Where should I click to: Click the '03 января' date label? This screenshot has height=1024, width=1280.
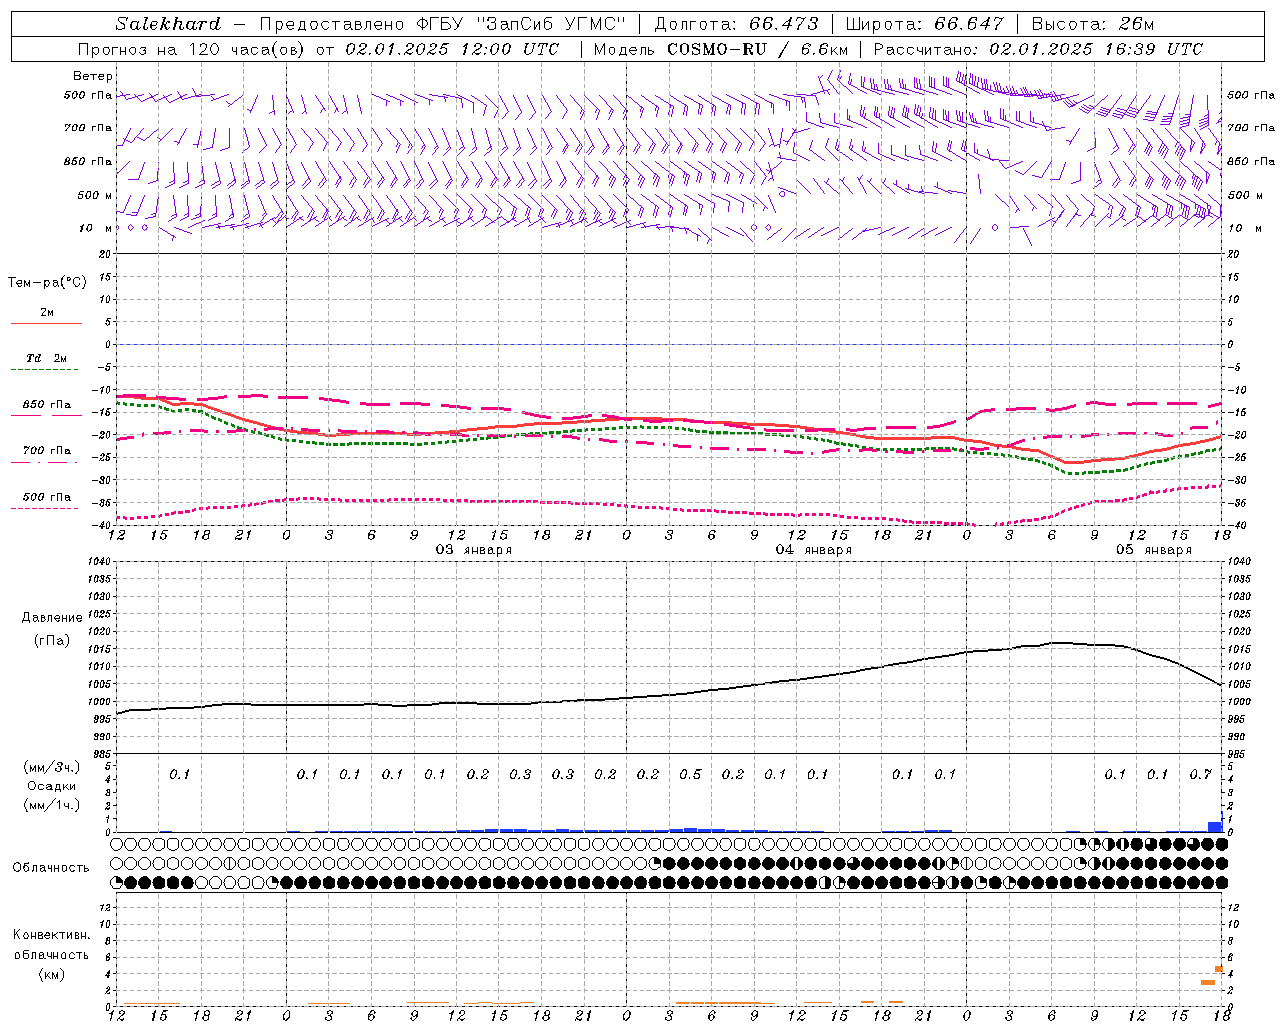click(x=474, y=550)
